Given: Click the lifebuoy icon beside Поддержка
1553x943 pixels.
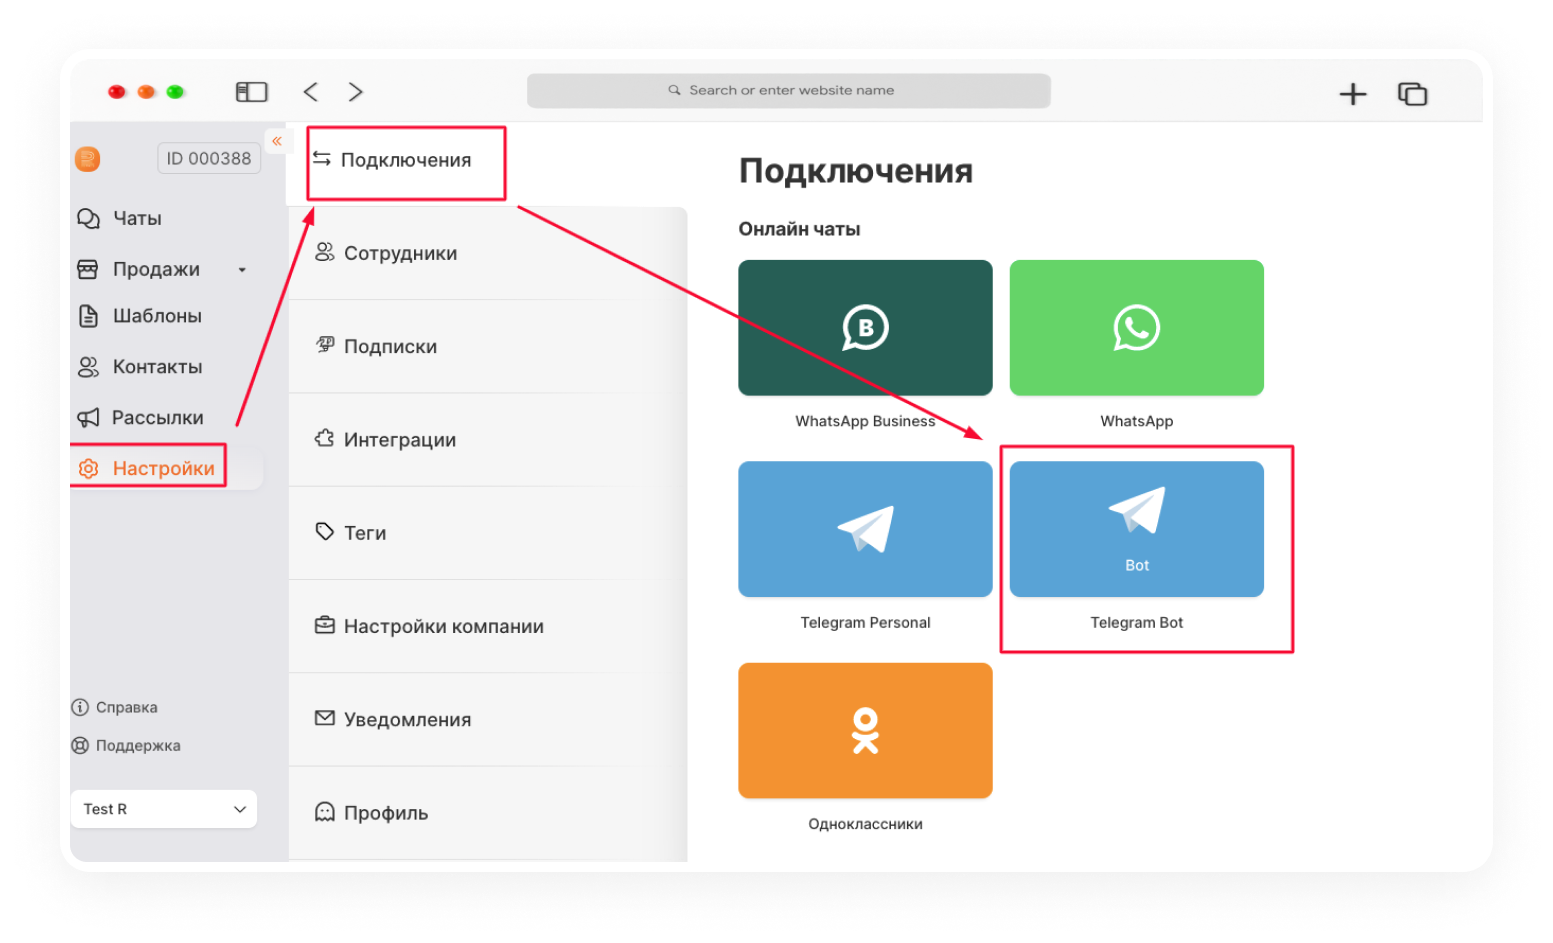Looking at the screenshot, I should 80,745.
